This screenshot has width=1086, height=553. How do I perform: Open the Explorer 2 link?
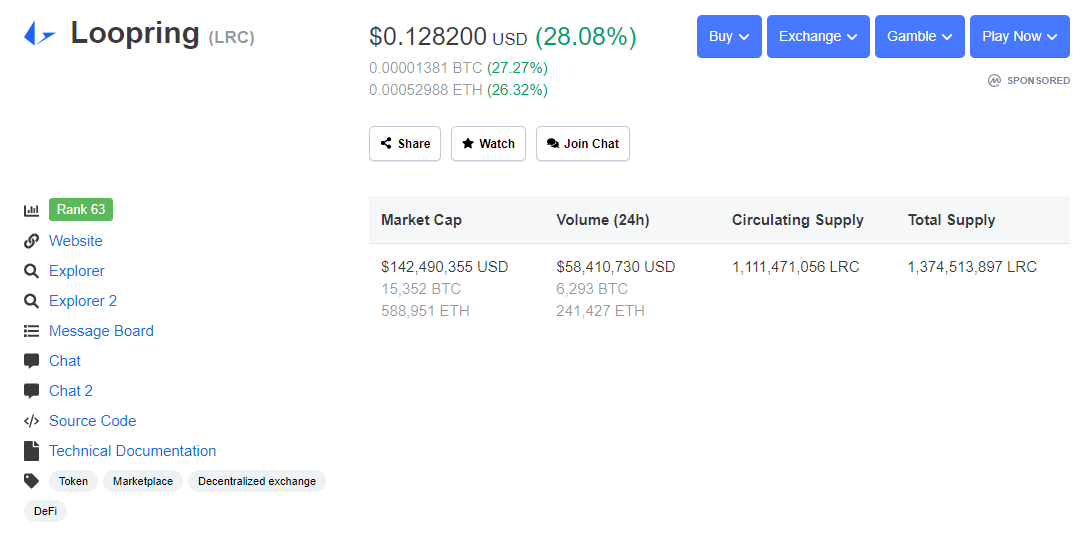[83, 301]
